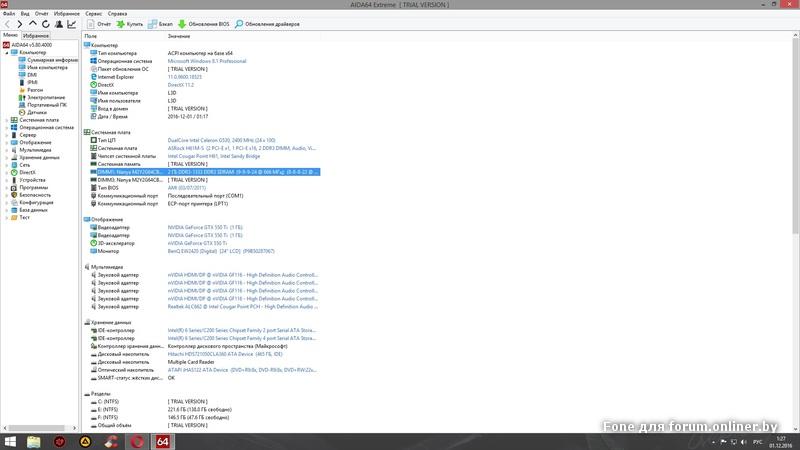The width and height of the screenshot is (800, 450).
Task: Open the ASRock H61M-S motherboard link
Action: point(242,148)
